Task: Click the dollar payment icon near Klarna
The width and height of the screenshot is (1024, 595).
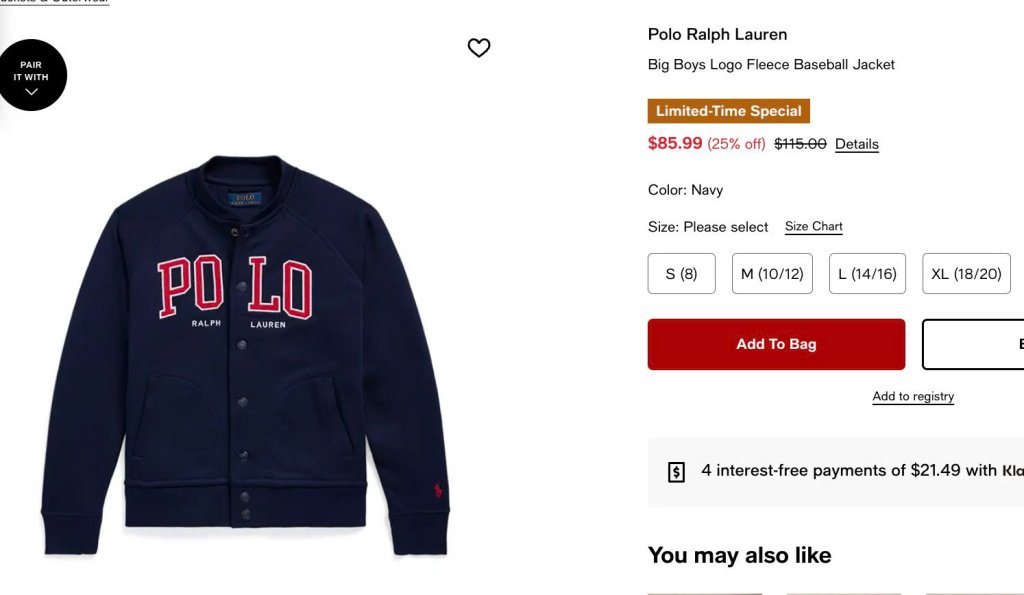Action: (x=676, y=472)
